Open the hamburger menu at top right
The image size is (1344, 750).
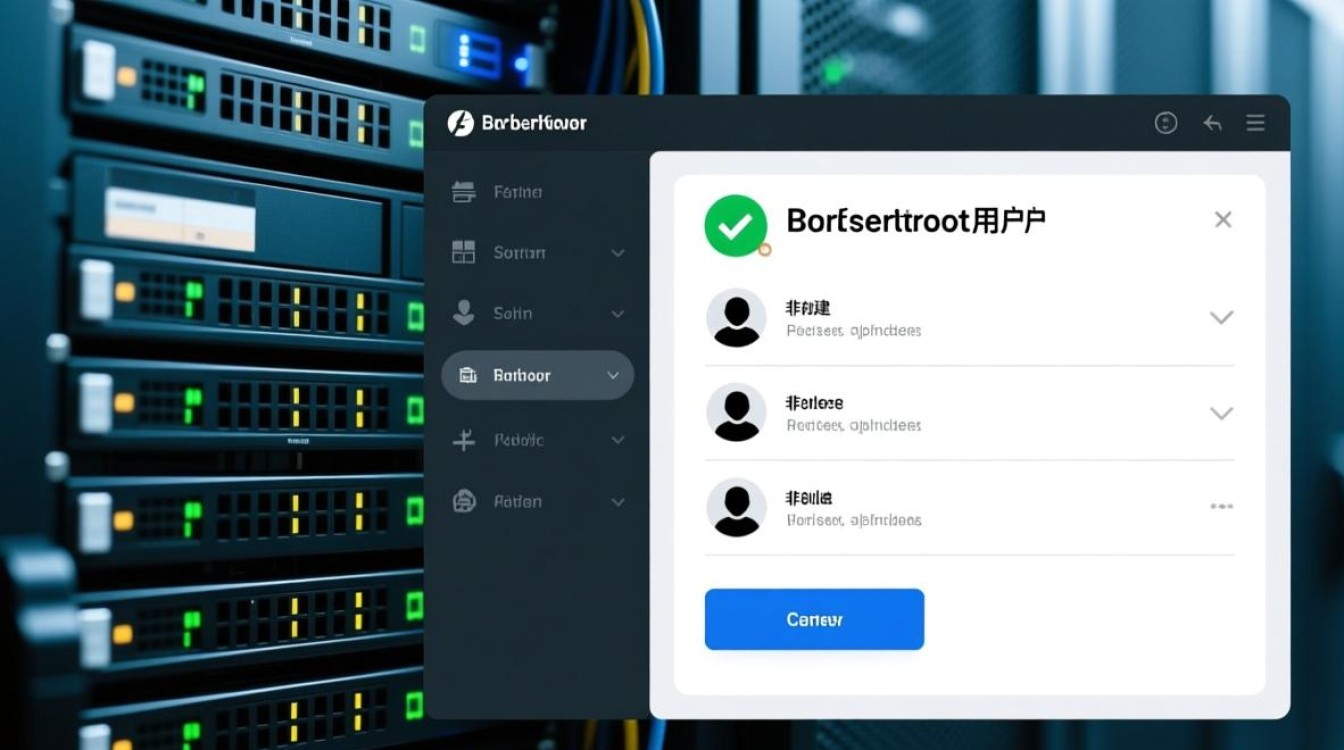coord(1256,122)
